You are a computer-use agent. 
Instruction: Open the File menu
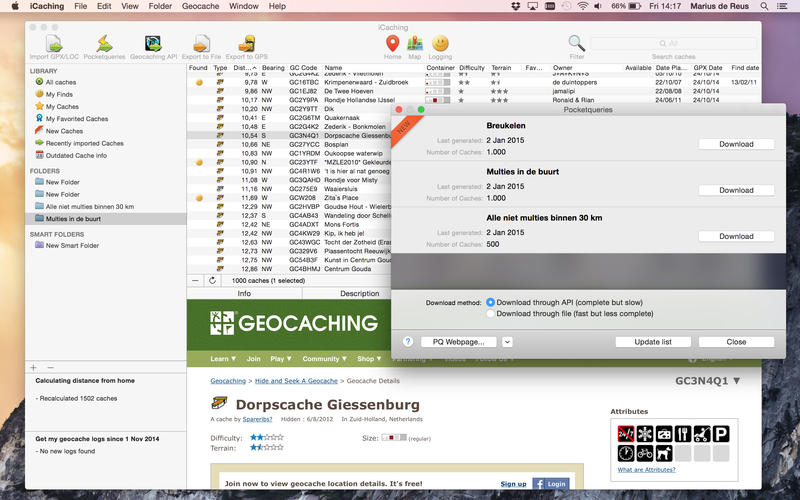click(80, 6)
